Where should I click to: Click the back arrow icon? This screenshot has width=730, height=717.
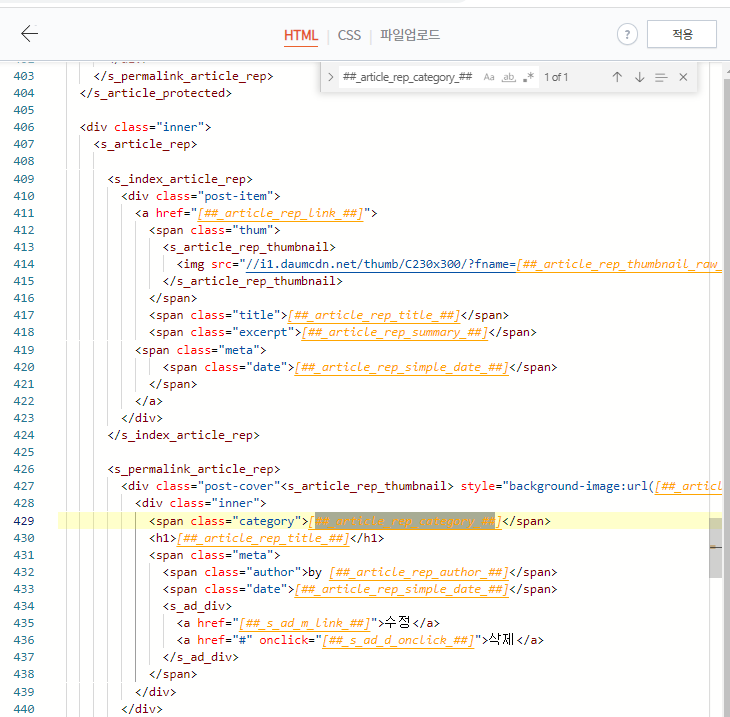tap(29, 34)
